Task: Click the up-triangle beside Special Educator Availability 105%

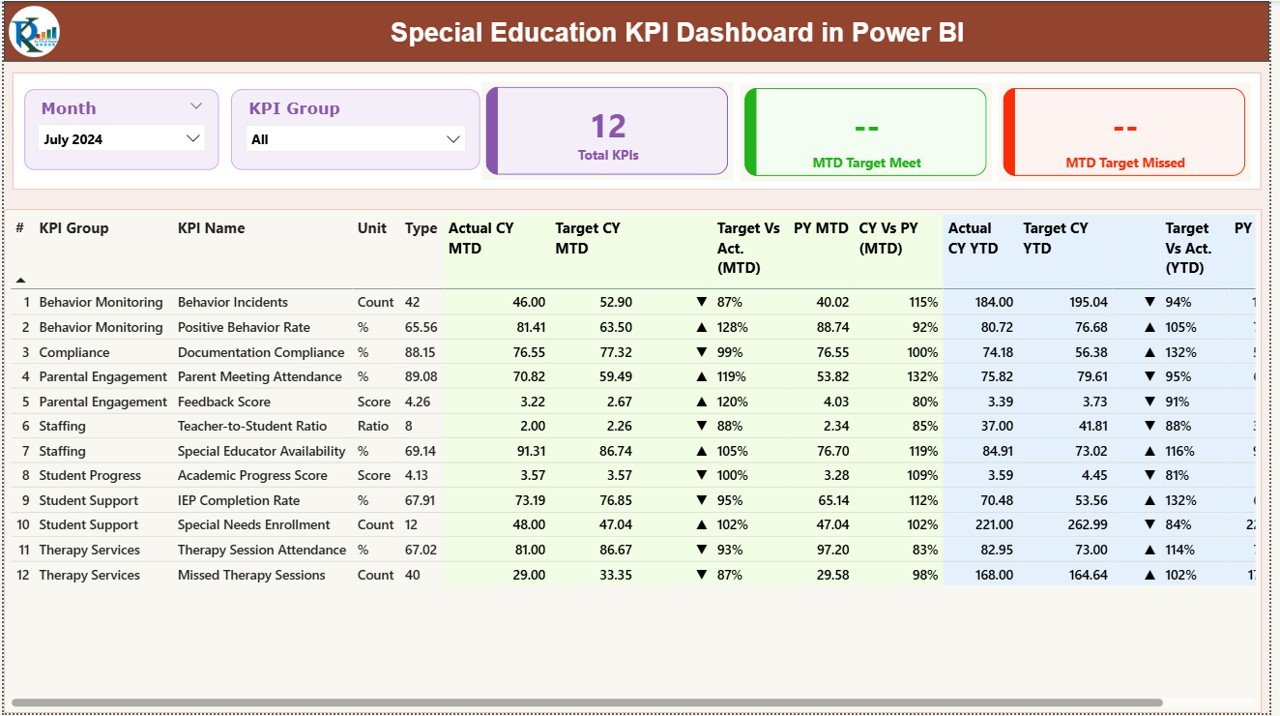Action: pyautogui.click(x=701, y=450)
